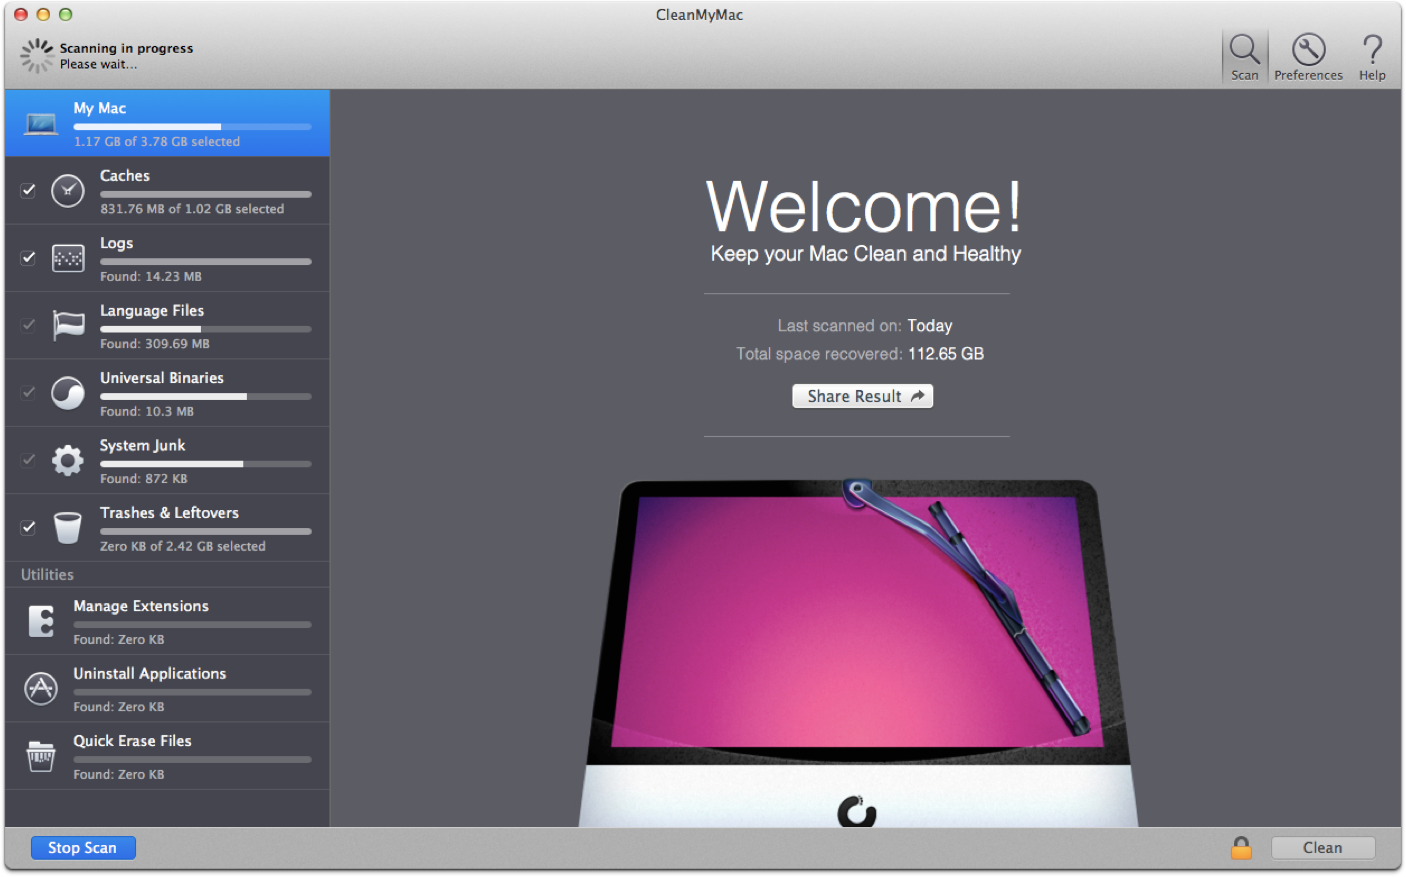The width and height of the screenshot is (1406, 877).
Task: Click the System Junk progress bar
Action: click(206, 464)
